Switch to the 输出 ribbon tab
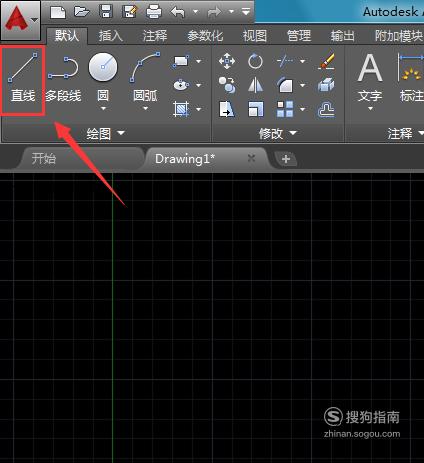 342,36
